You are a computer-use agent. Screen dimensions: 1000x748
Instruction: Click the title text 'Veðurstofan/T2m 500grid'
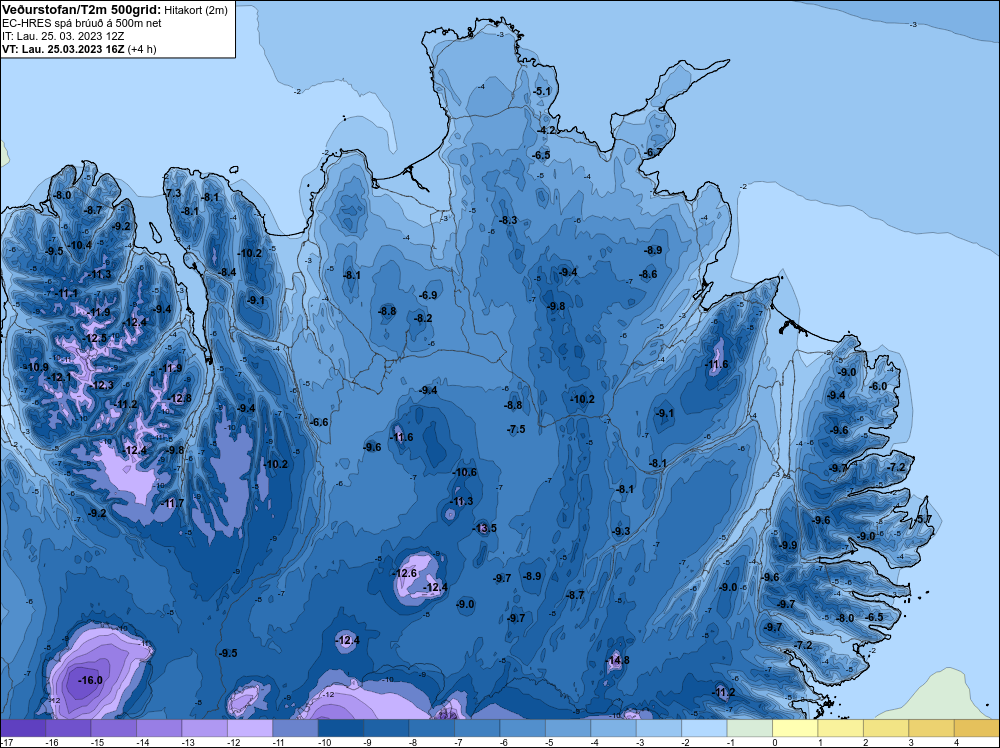pyautogui.click(x=82, y=10)
